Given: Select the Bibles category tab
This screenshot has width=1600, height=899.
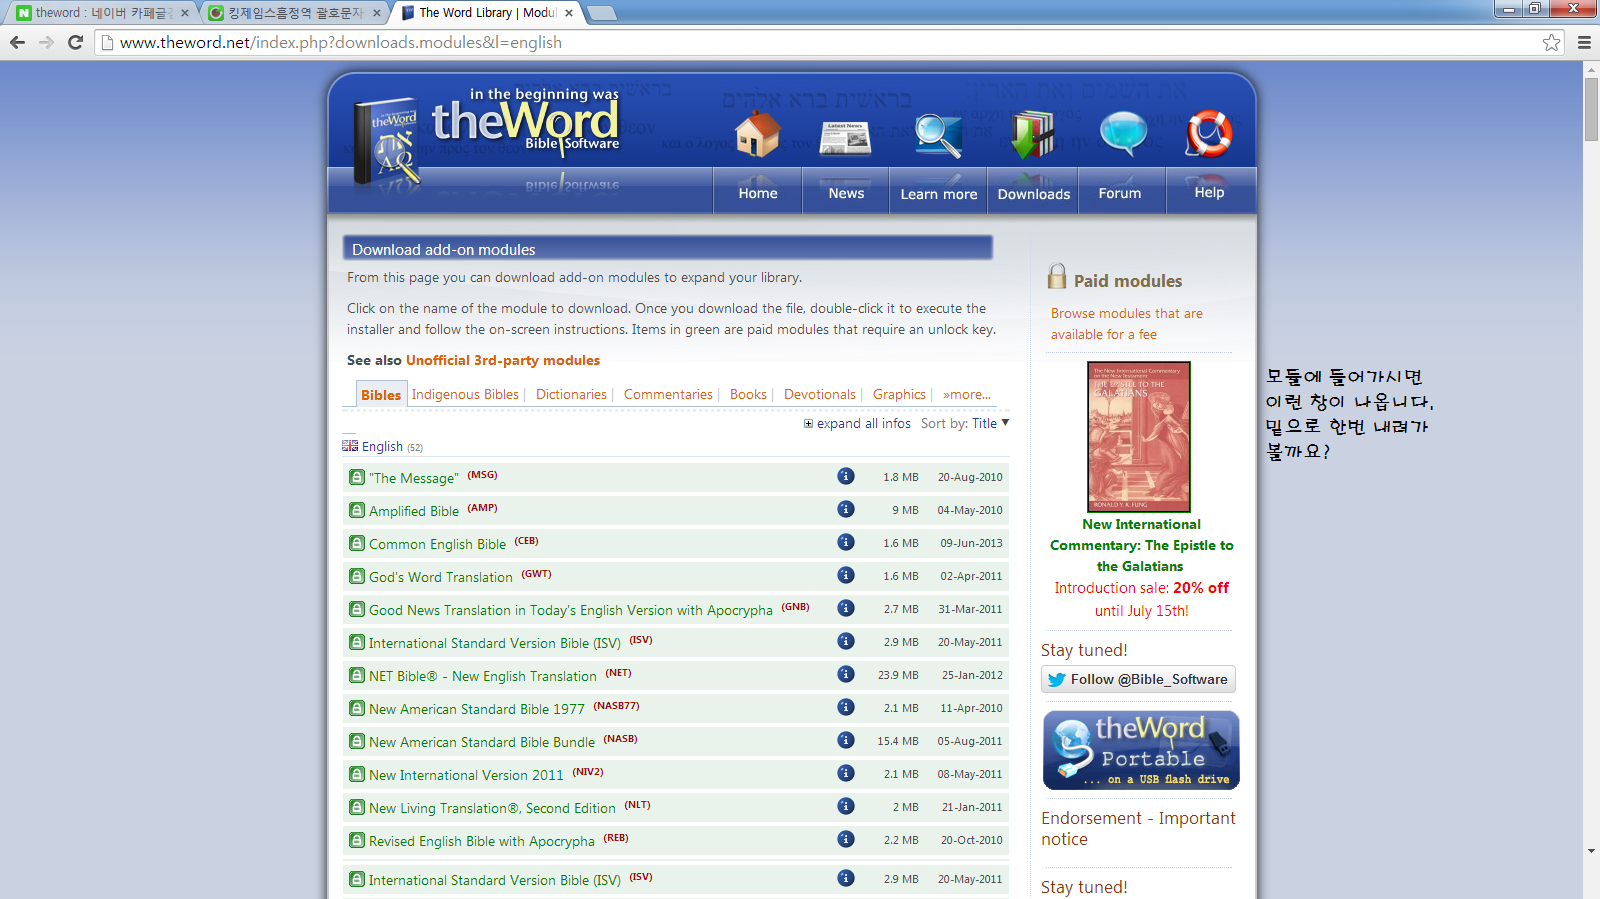Looking at the screenshot, I should (381, 395).
